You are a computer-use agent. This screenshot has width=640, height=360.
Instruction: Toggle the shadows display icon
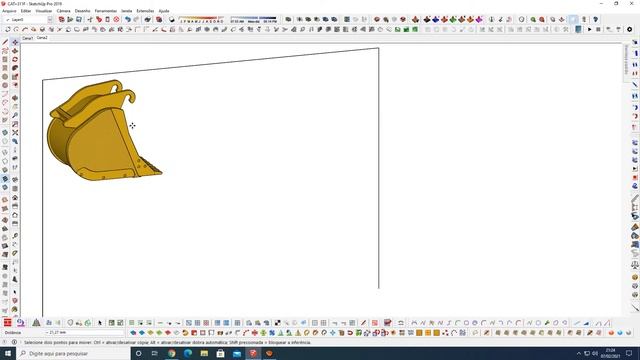point(172,20)
